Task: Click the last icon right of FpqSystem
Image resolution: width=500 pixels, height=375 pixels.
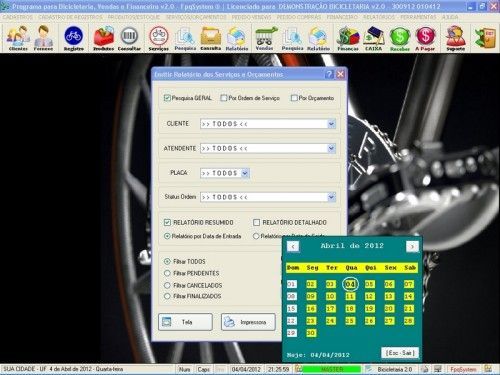Action: click(488, 369)
